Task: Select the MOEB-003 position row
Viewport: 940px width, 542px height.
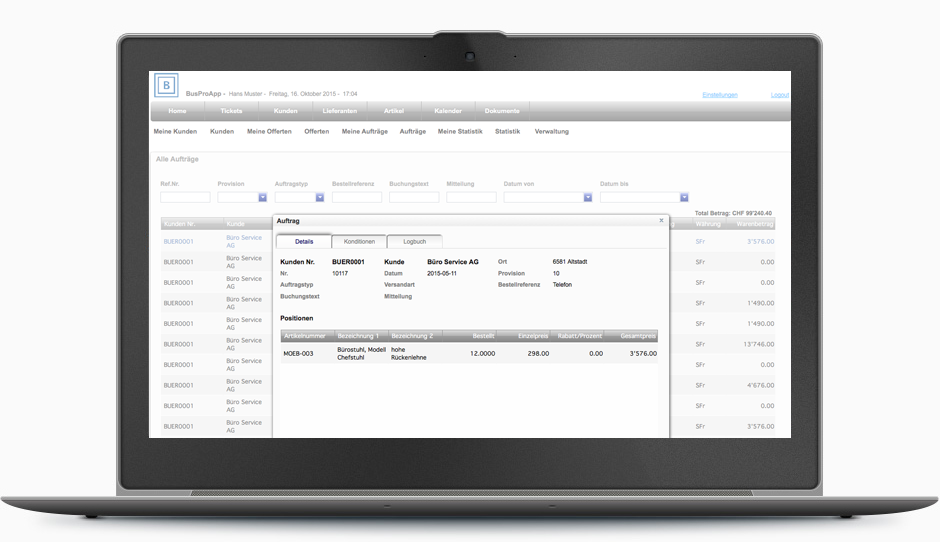Action: coord(298,353)
